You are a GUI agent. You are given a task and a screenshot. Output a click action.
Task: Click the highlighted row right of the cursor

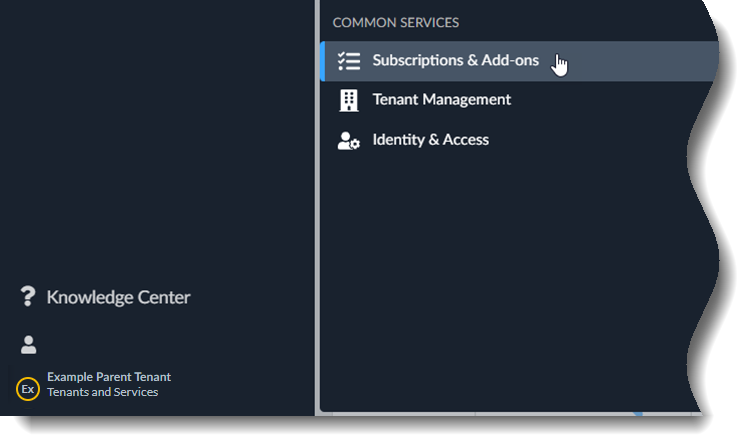click(640, 61)
